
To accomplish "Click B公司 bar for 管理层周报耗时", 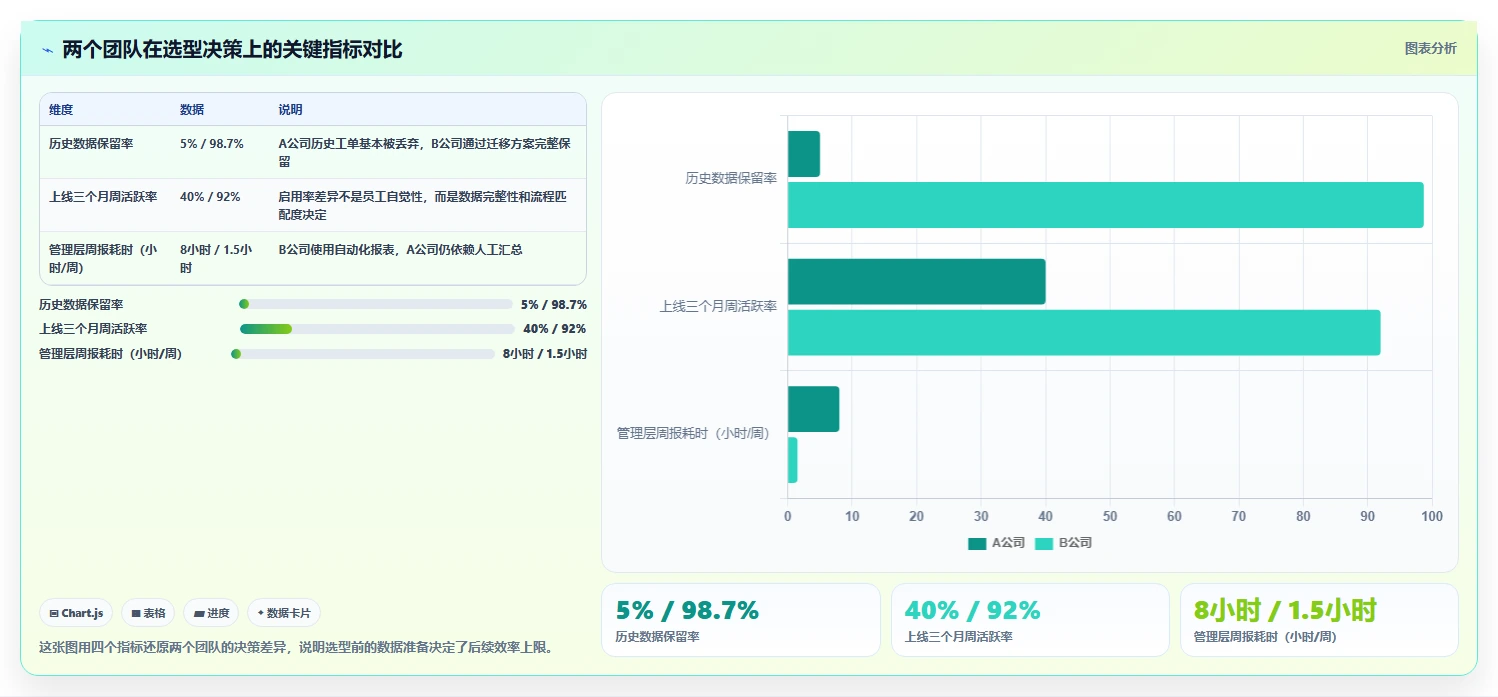I will [x=792, y=460].
